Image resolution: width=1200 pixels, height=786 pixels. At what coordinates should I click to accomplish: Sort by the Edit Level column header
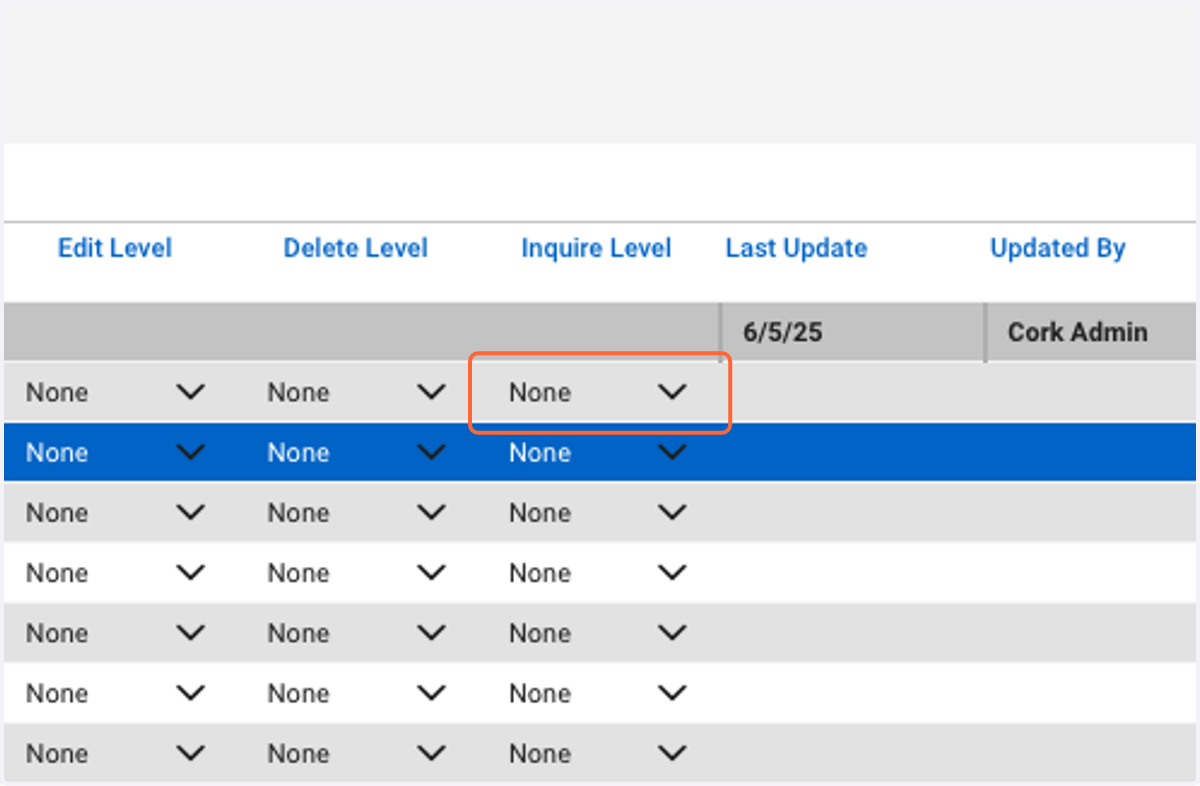coord(115,248)
